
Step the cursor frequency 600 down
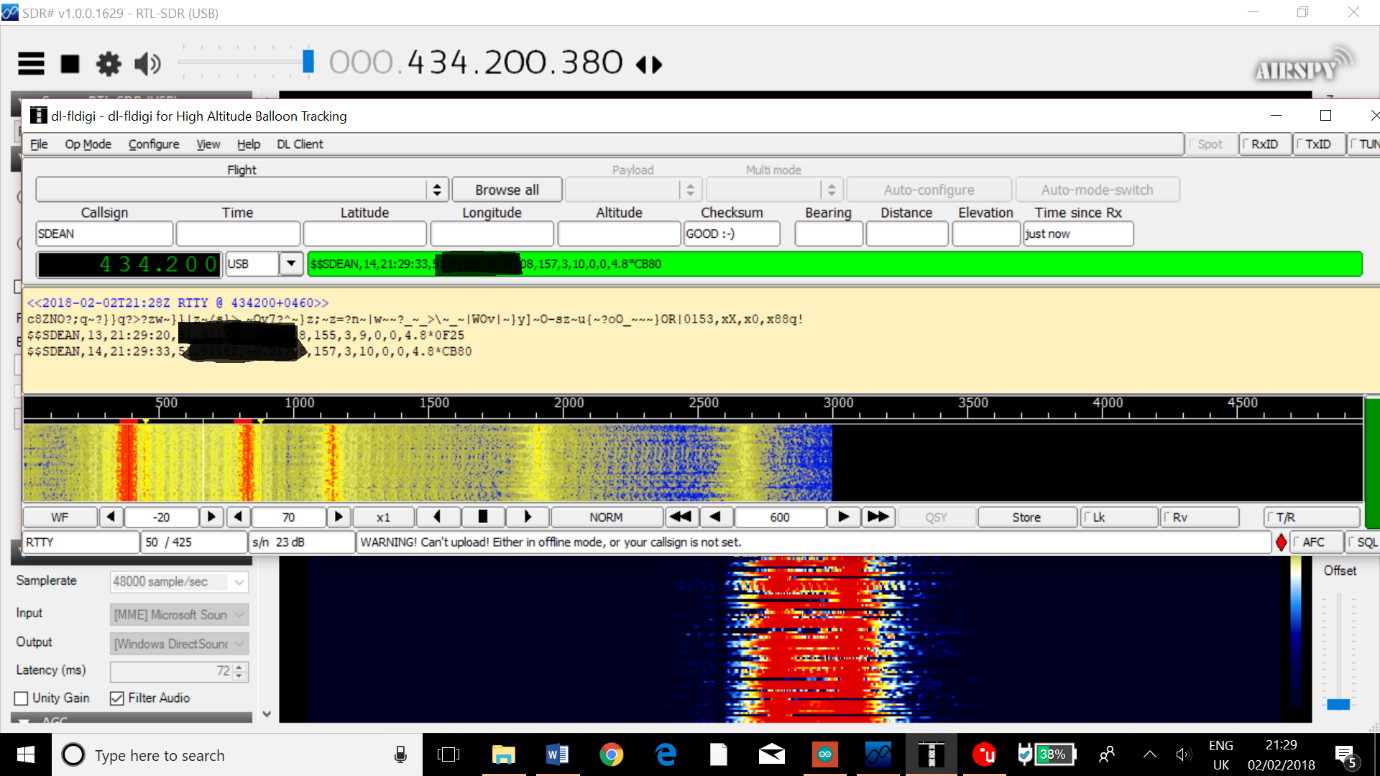[x=715, y=517]
